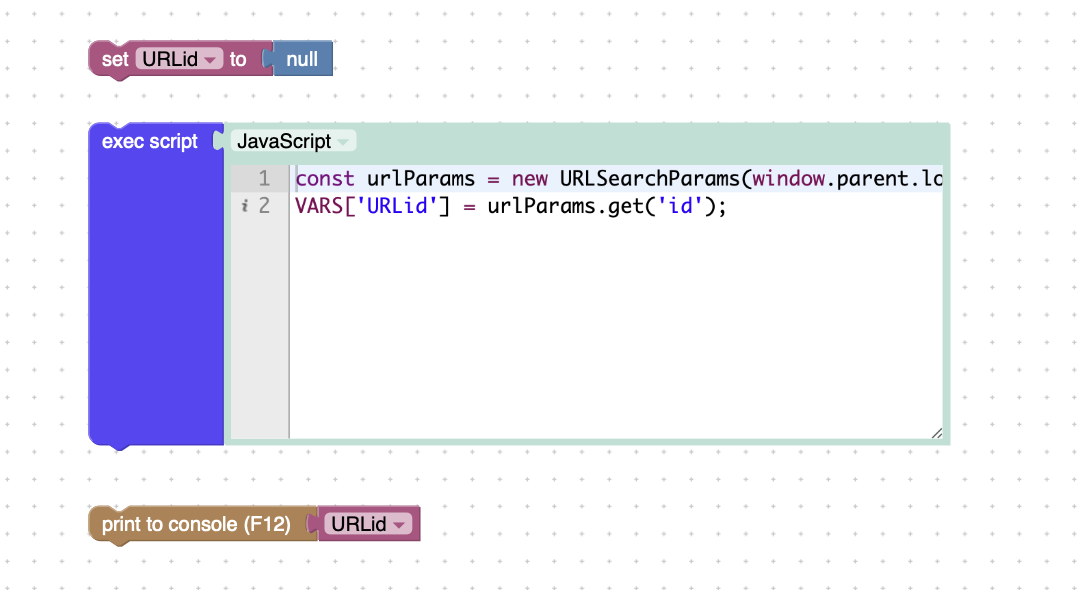Open the JavaScript language dropdown

pyautogui.click(x=293, y=141)
